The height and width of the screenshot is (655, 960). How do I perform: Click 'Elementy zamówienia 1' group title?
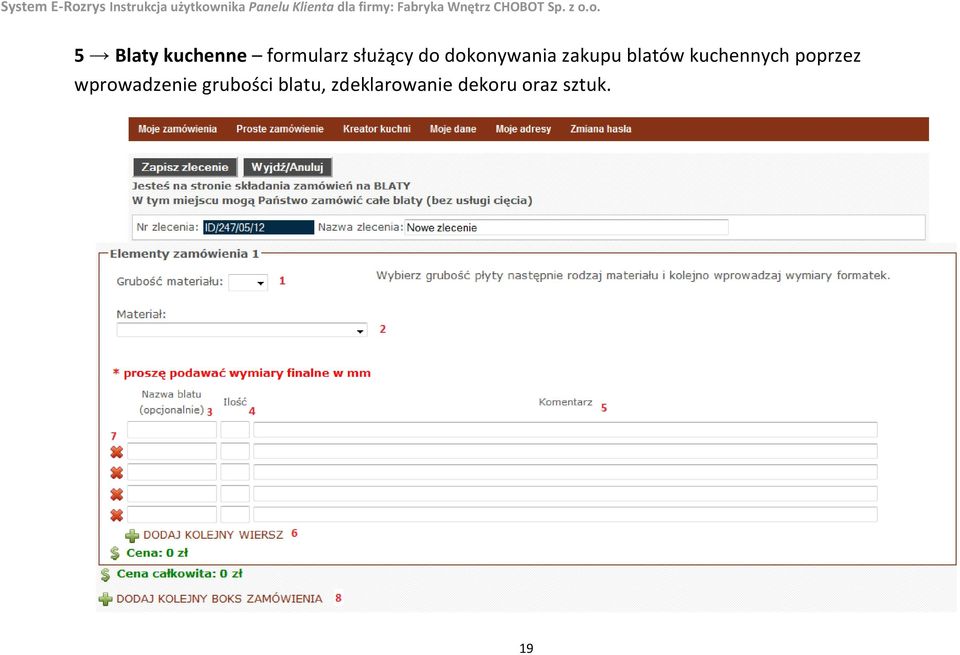coord(184,253)
